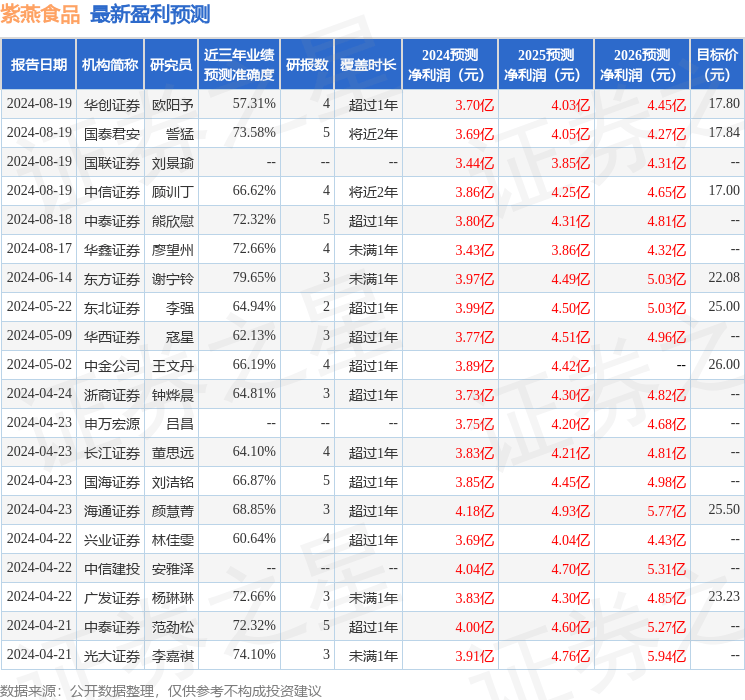The image size is (745, 700).
Task: Select the 机构简称 column header
Action: point(110,65)
